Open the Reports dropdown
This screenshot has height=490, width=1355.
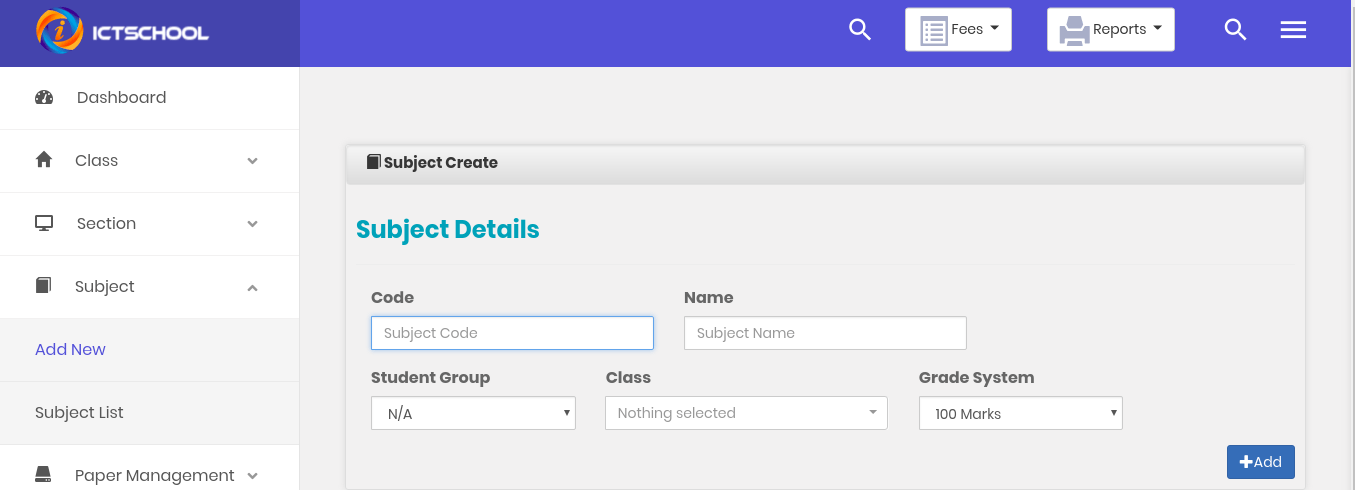[x=1110, y=30]
